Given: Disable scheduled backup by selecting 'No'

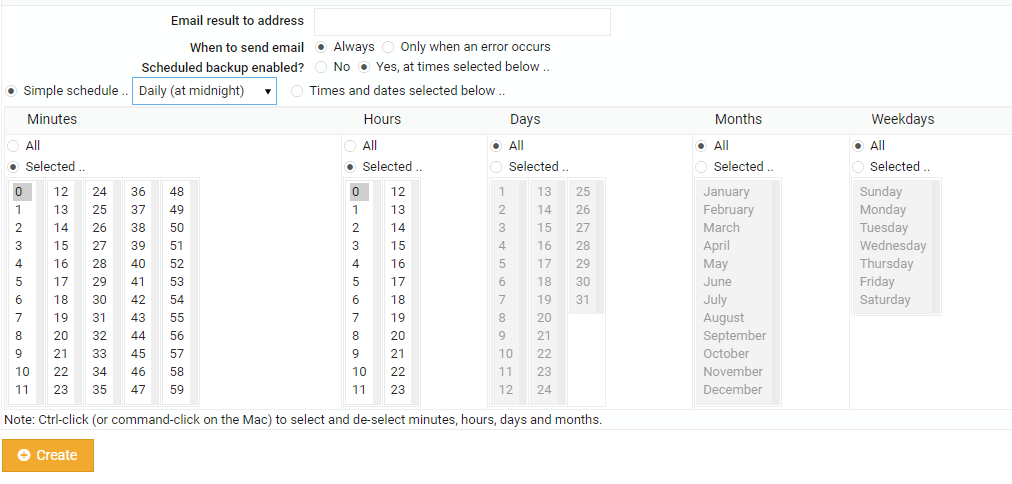Looking at the screenshot, I should (x=321, y=67).
